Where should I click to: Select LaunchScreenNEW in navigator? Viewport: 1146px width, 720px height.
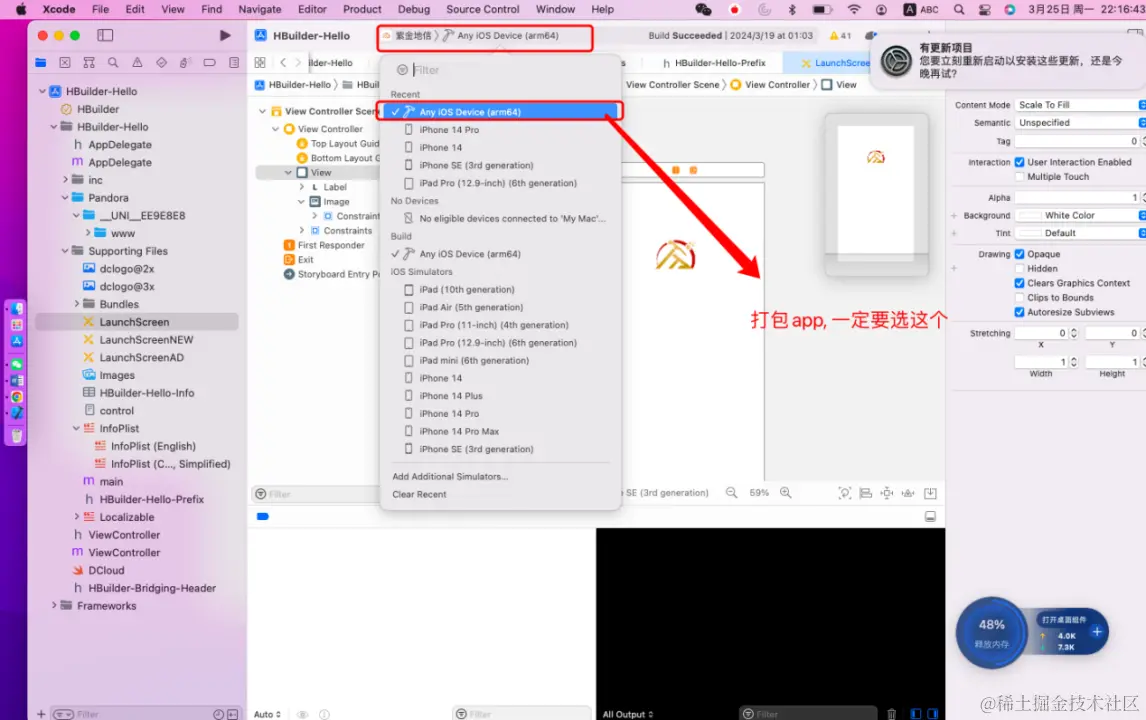click(x=146, y=340)
